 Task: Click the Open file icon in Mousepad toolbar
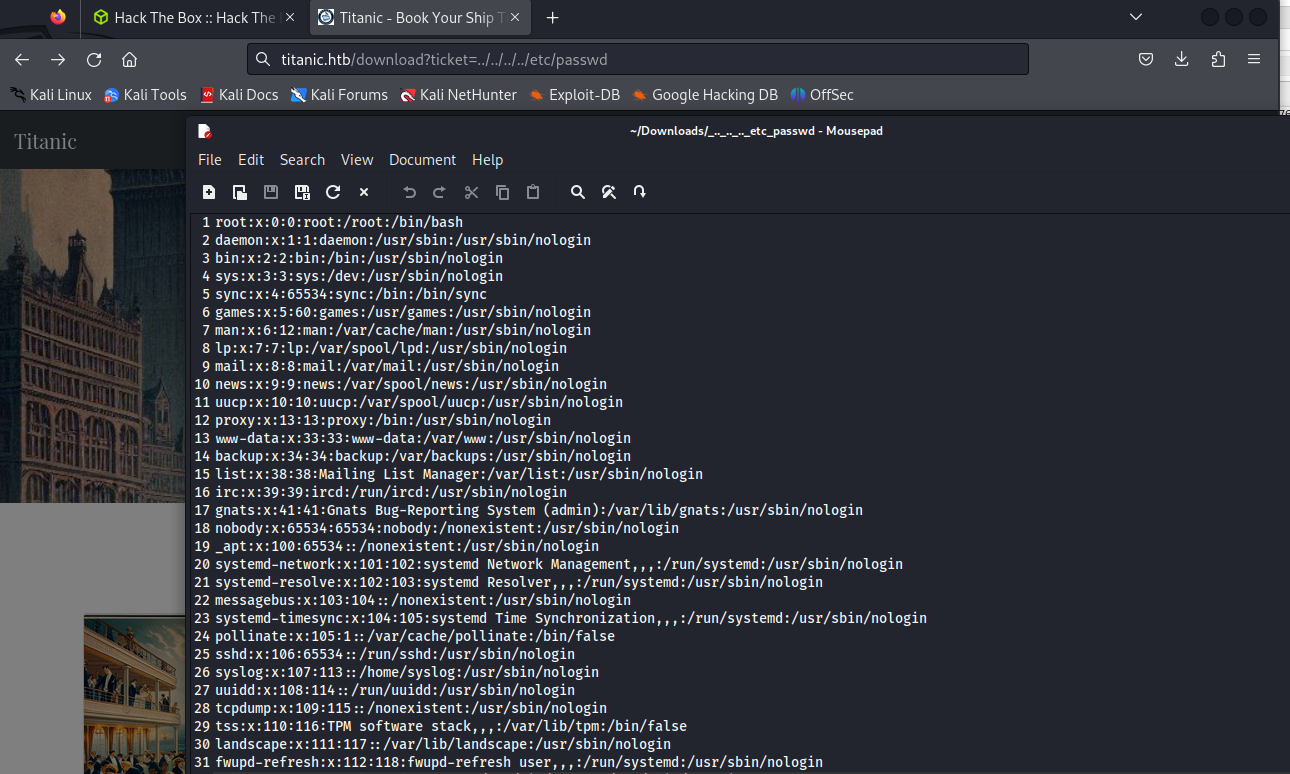[x=240, y=192]
